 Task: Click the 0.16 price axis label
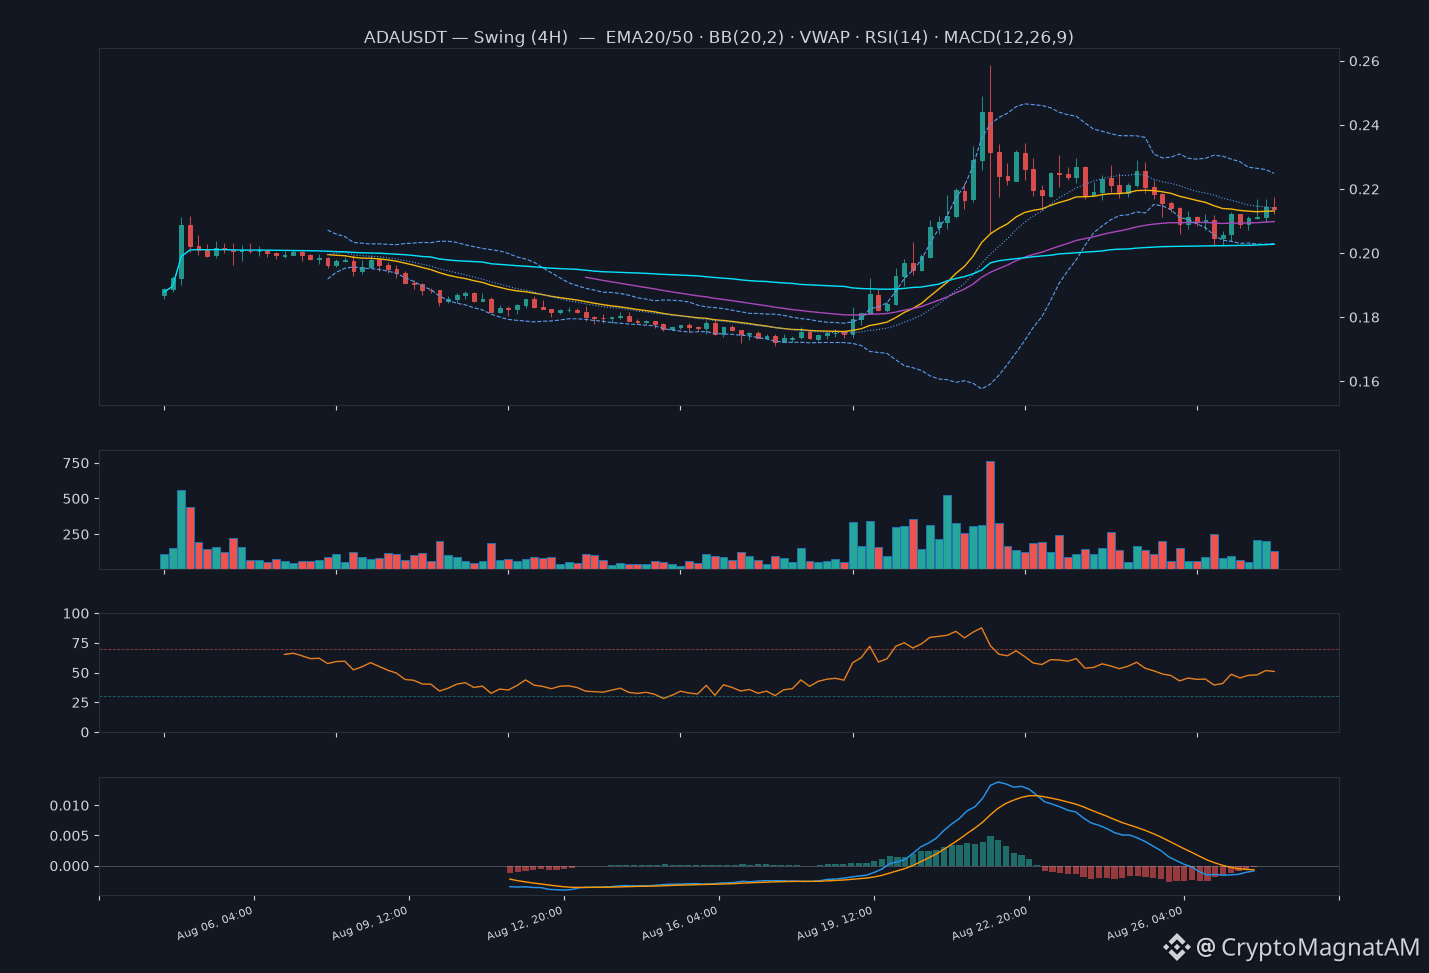click(x=1364, y=382)
